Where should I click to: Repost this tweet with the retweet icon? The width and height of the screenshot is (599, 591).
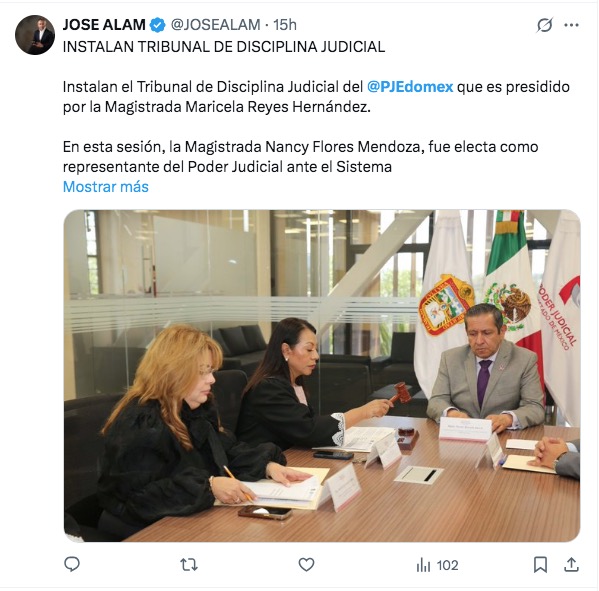189,565
